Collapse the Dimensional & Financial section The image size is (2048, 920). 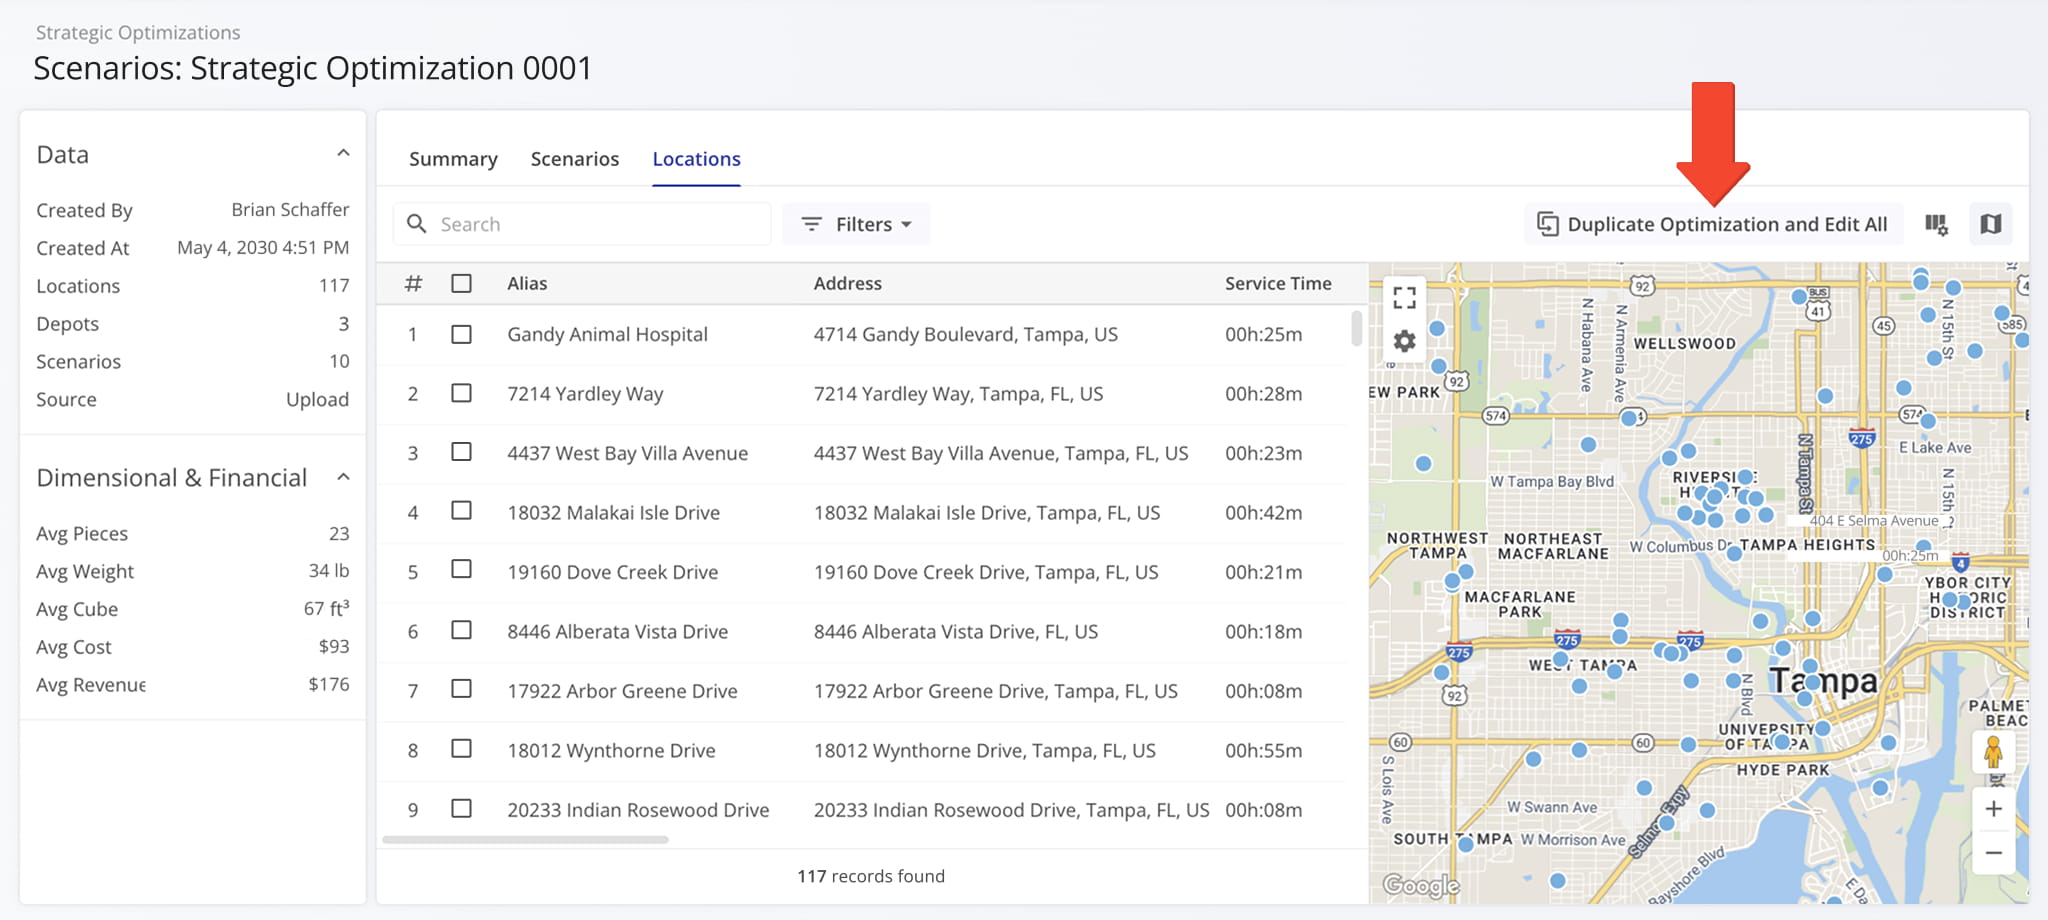click(343, 477)
